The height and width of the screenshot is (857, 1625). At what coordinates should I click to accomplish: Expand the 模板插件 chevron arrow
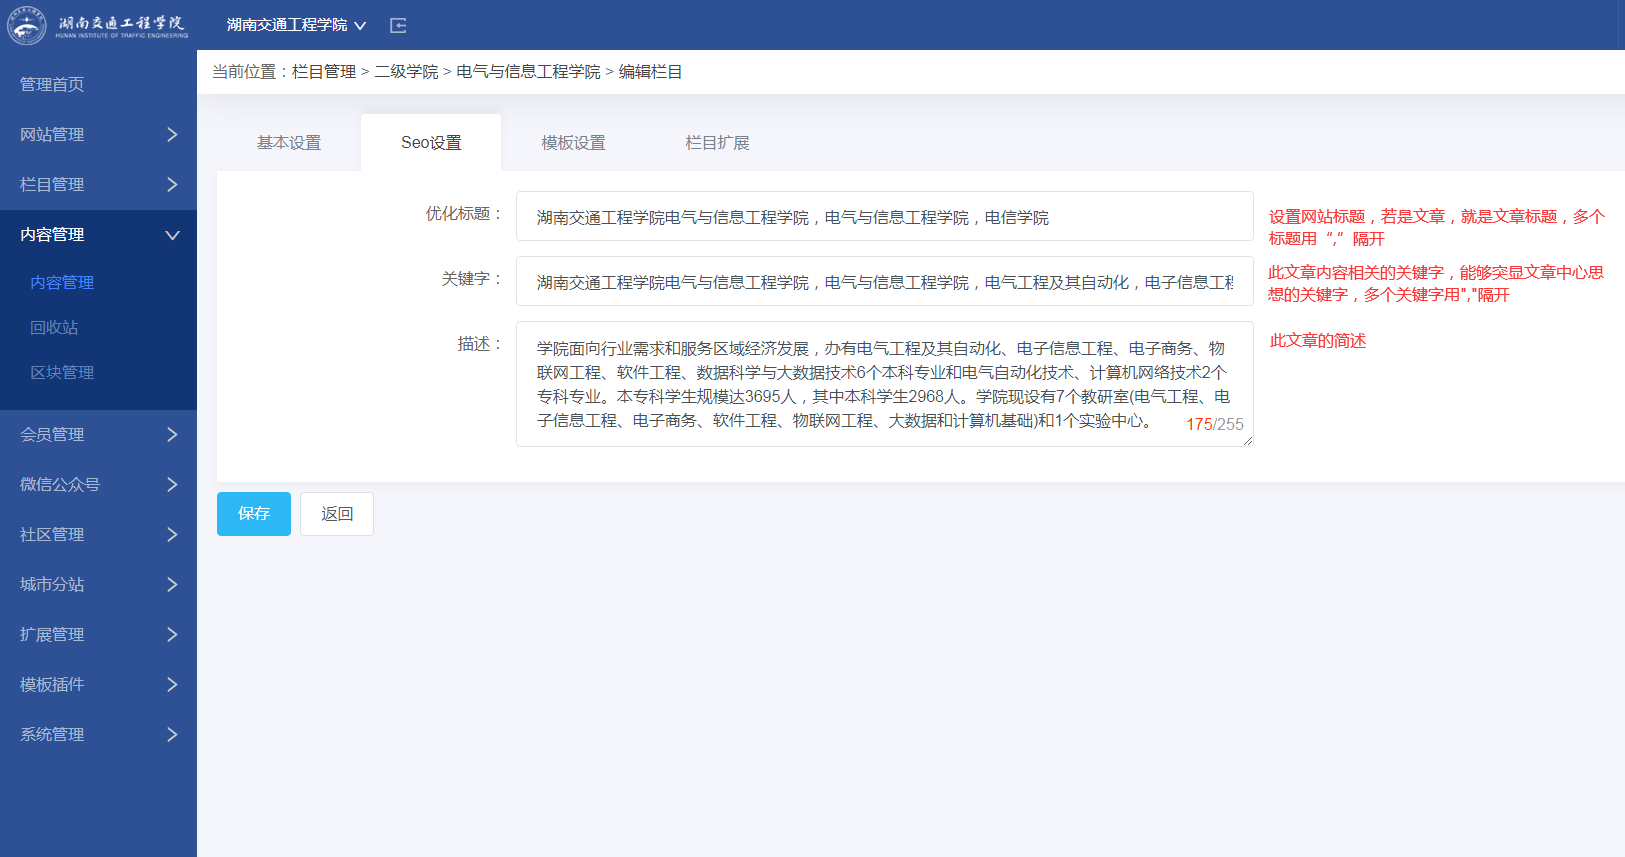(x=172, y=685)
